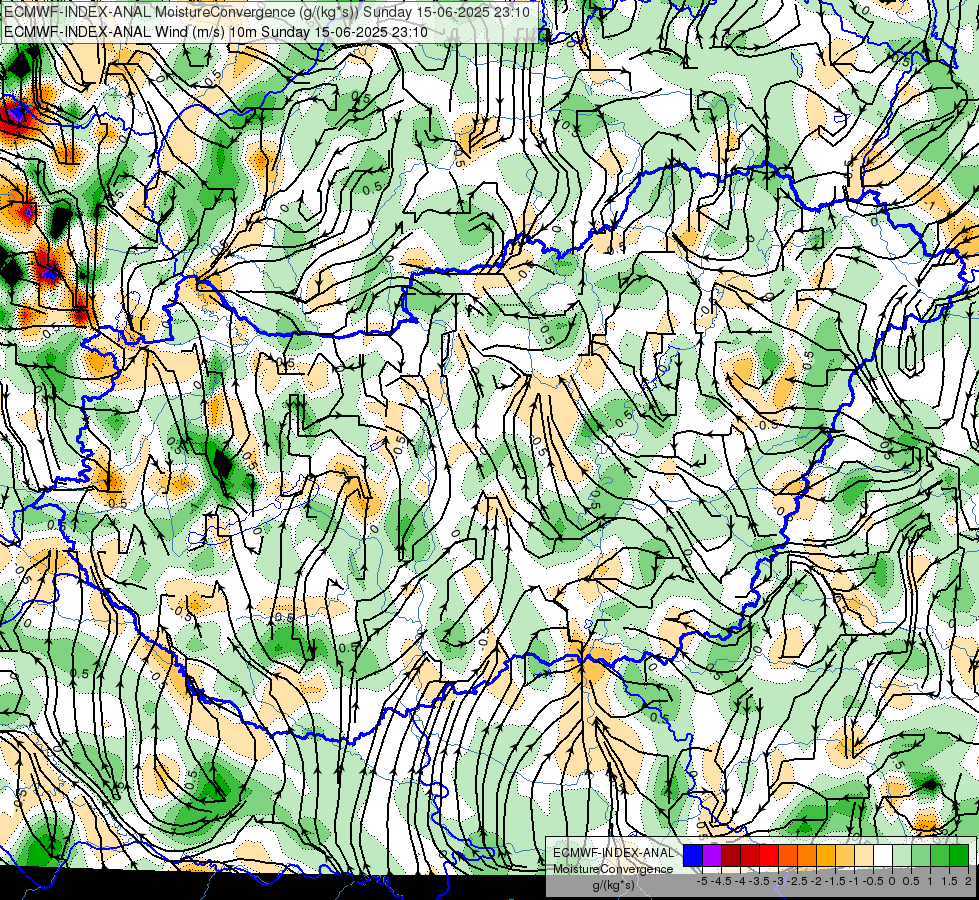The height and width of the screenshot is (900, 979).
Task: Select the medium green swatch between 1 and 1.5
Action: (940, 855)
